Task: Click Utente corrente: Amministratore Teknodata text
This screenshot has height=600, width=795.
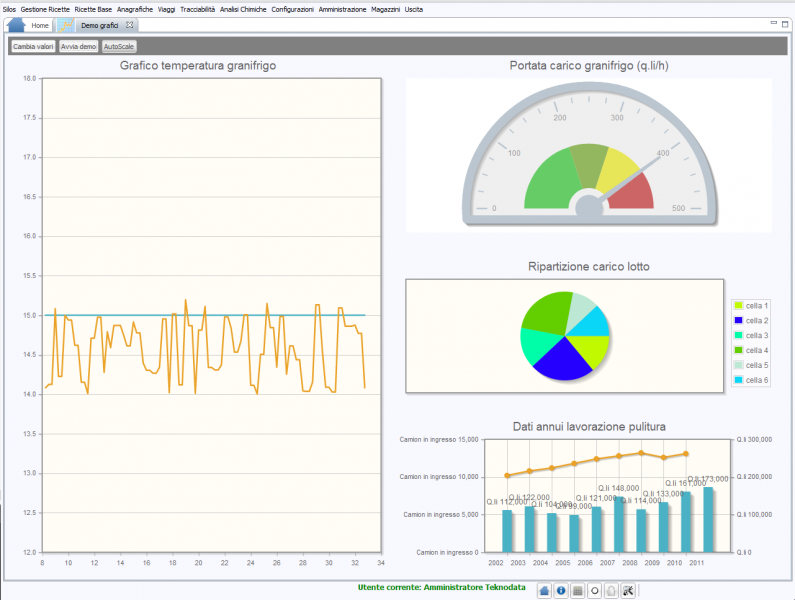Action: (x=442, y=587)
